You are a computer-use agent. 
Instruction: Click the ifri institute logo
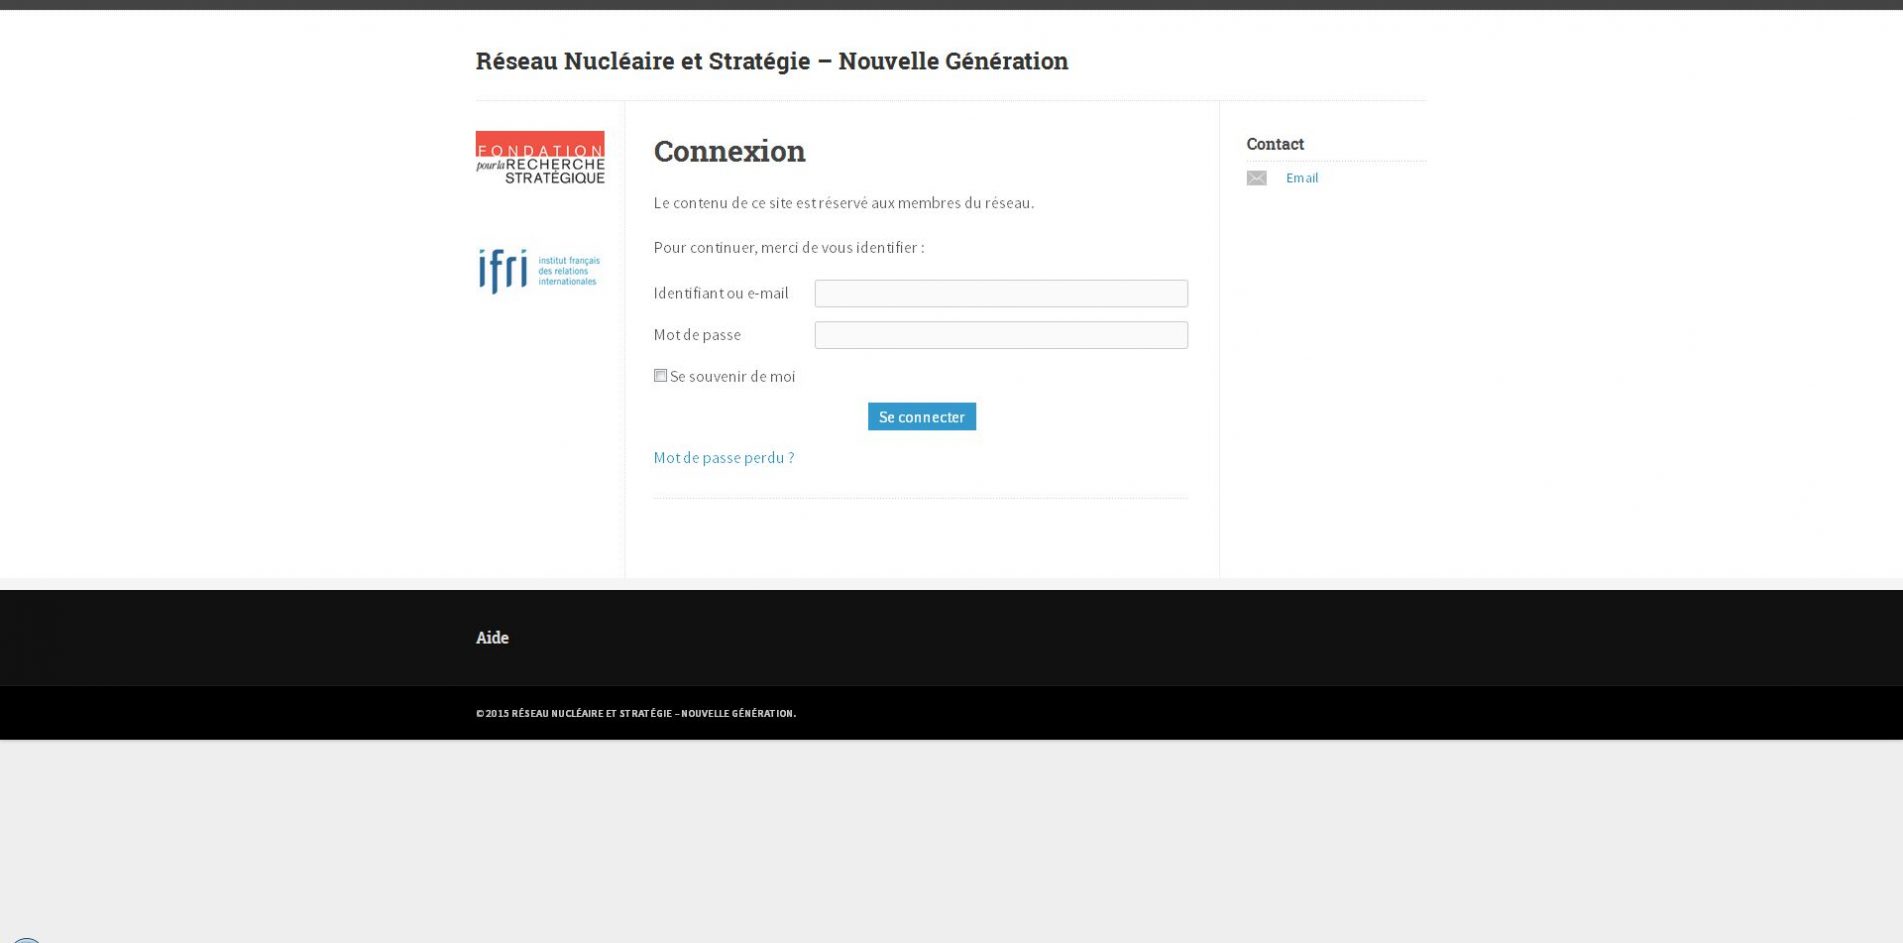point(540,271)
